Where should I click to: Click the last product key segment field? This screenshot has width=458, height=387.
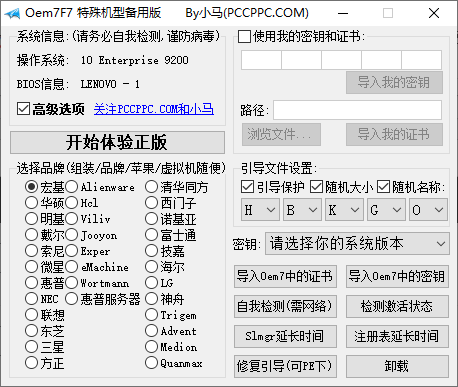[x=421, y=60]
